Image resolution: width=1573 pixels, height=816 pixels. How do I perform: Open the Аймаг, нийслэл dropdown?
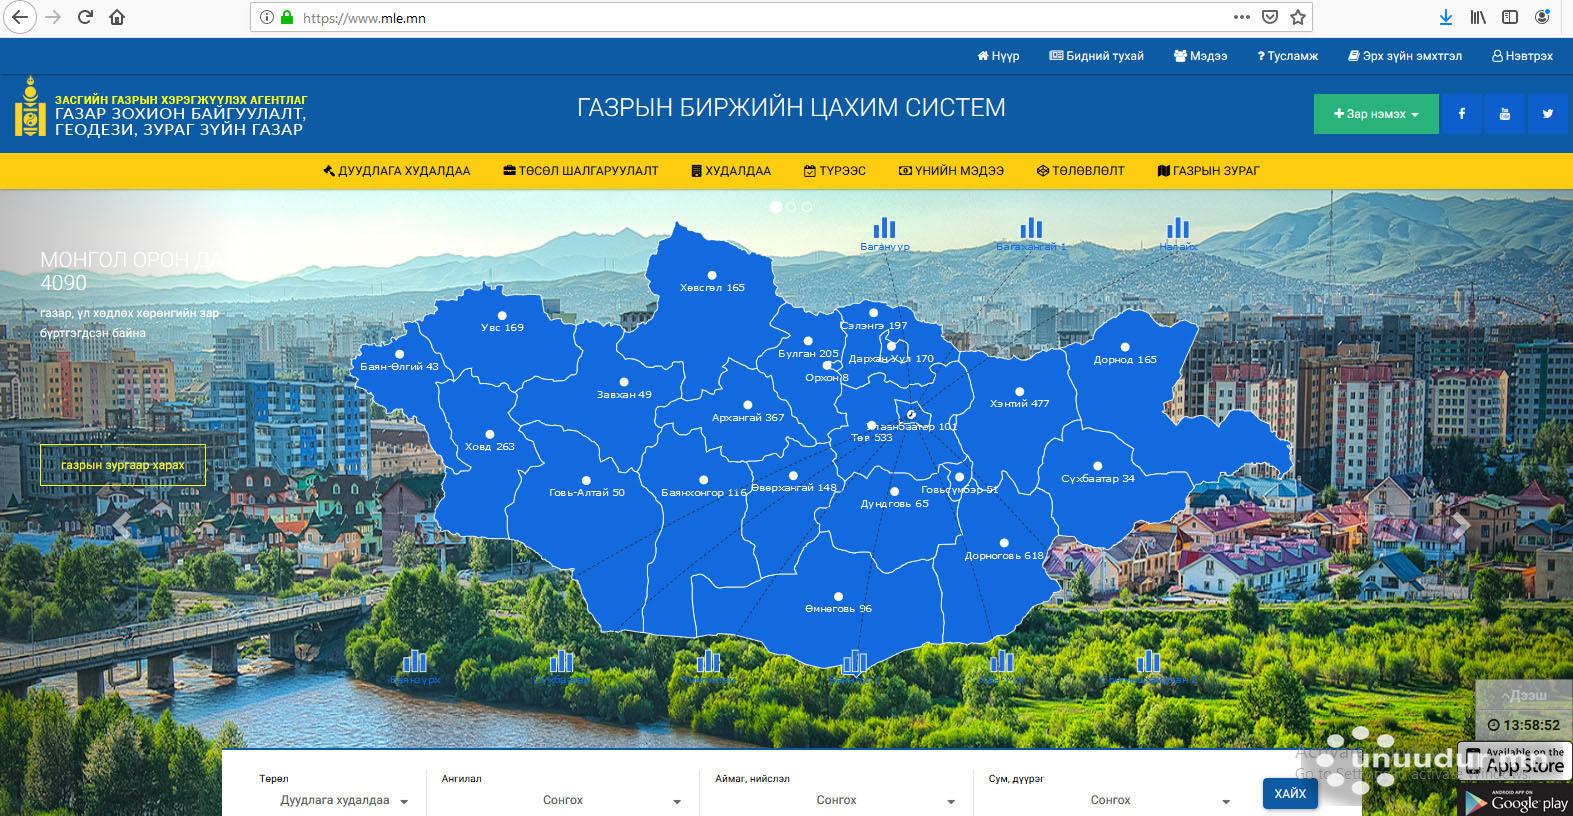tap(835, 800)
